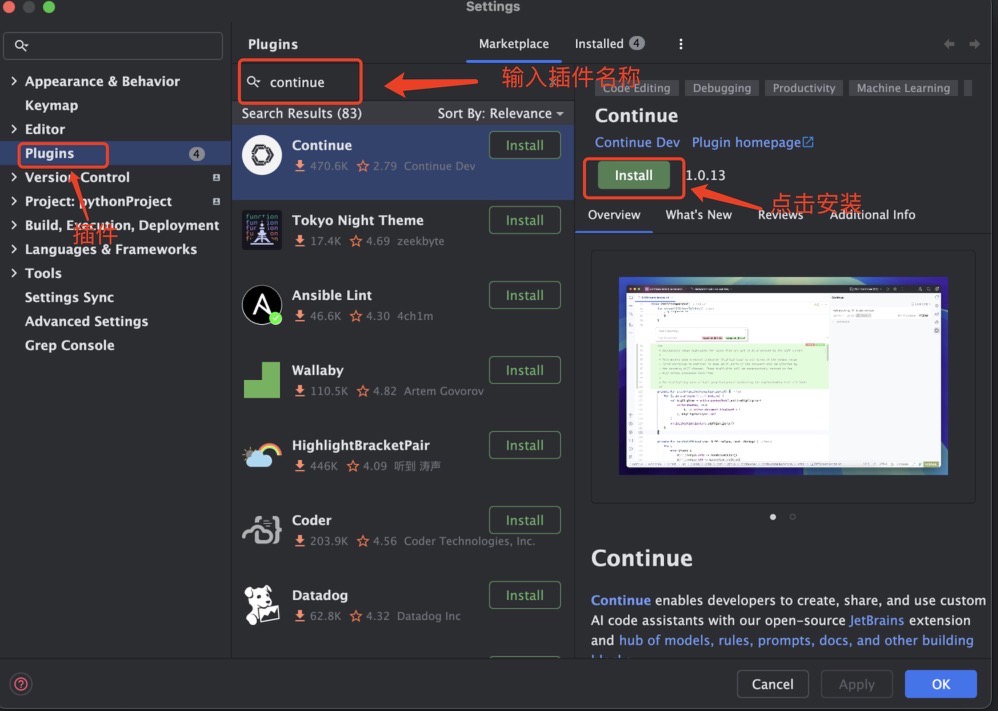Click the Continue plugin logo icon

(x=262, y=155)
